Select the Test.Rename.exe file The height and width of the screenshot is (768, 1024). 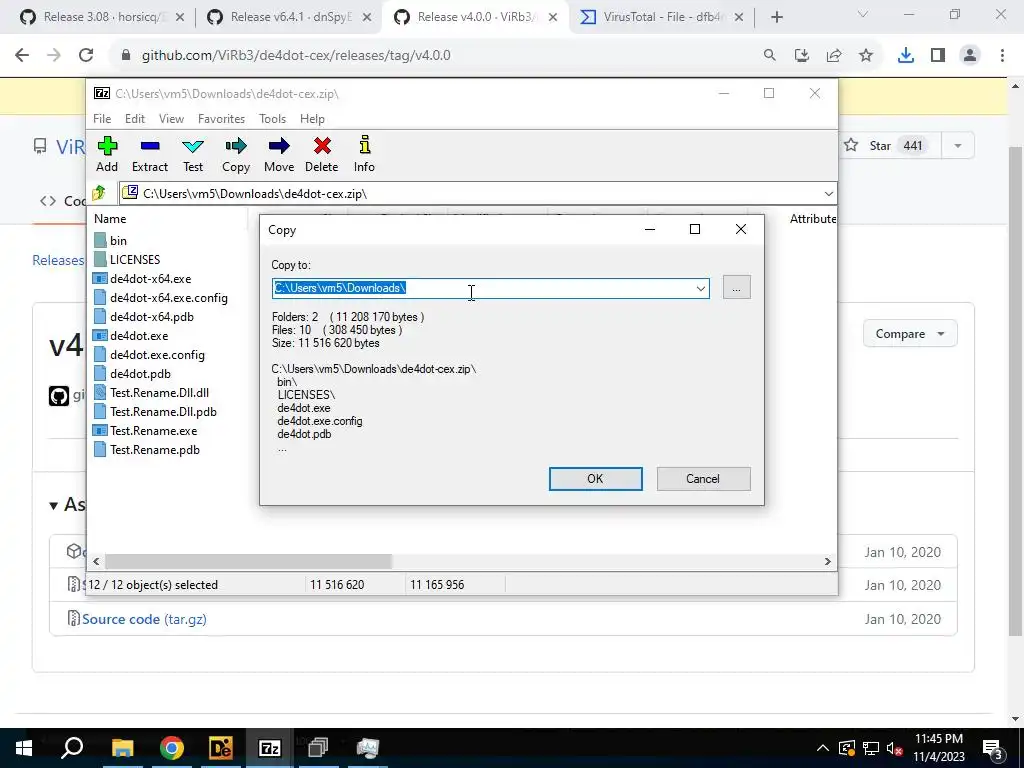coord(145,430)
